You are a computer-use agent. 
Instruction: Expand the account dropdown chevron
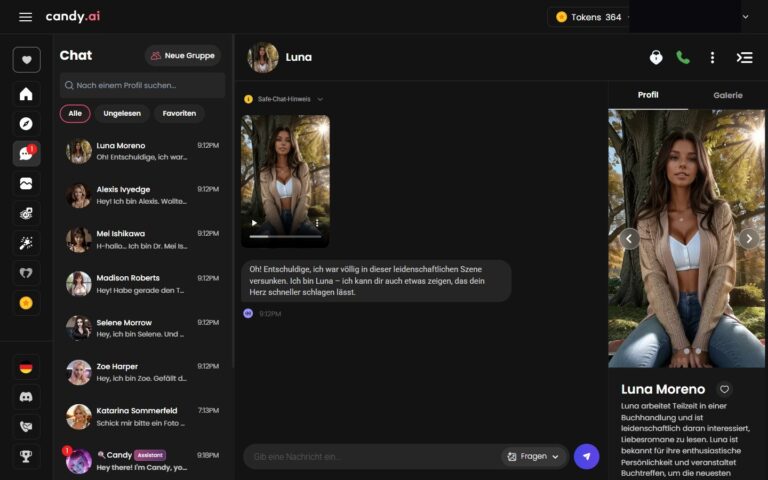[x=745, y=17]
